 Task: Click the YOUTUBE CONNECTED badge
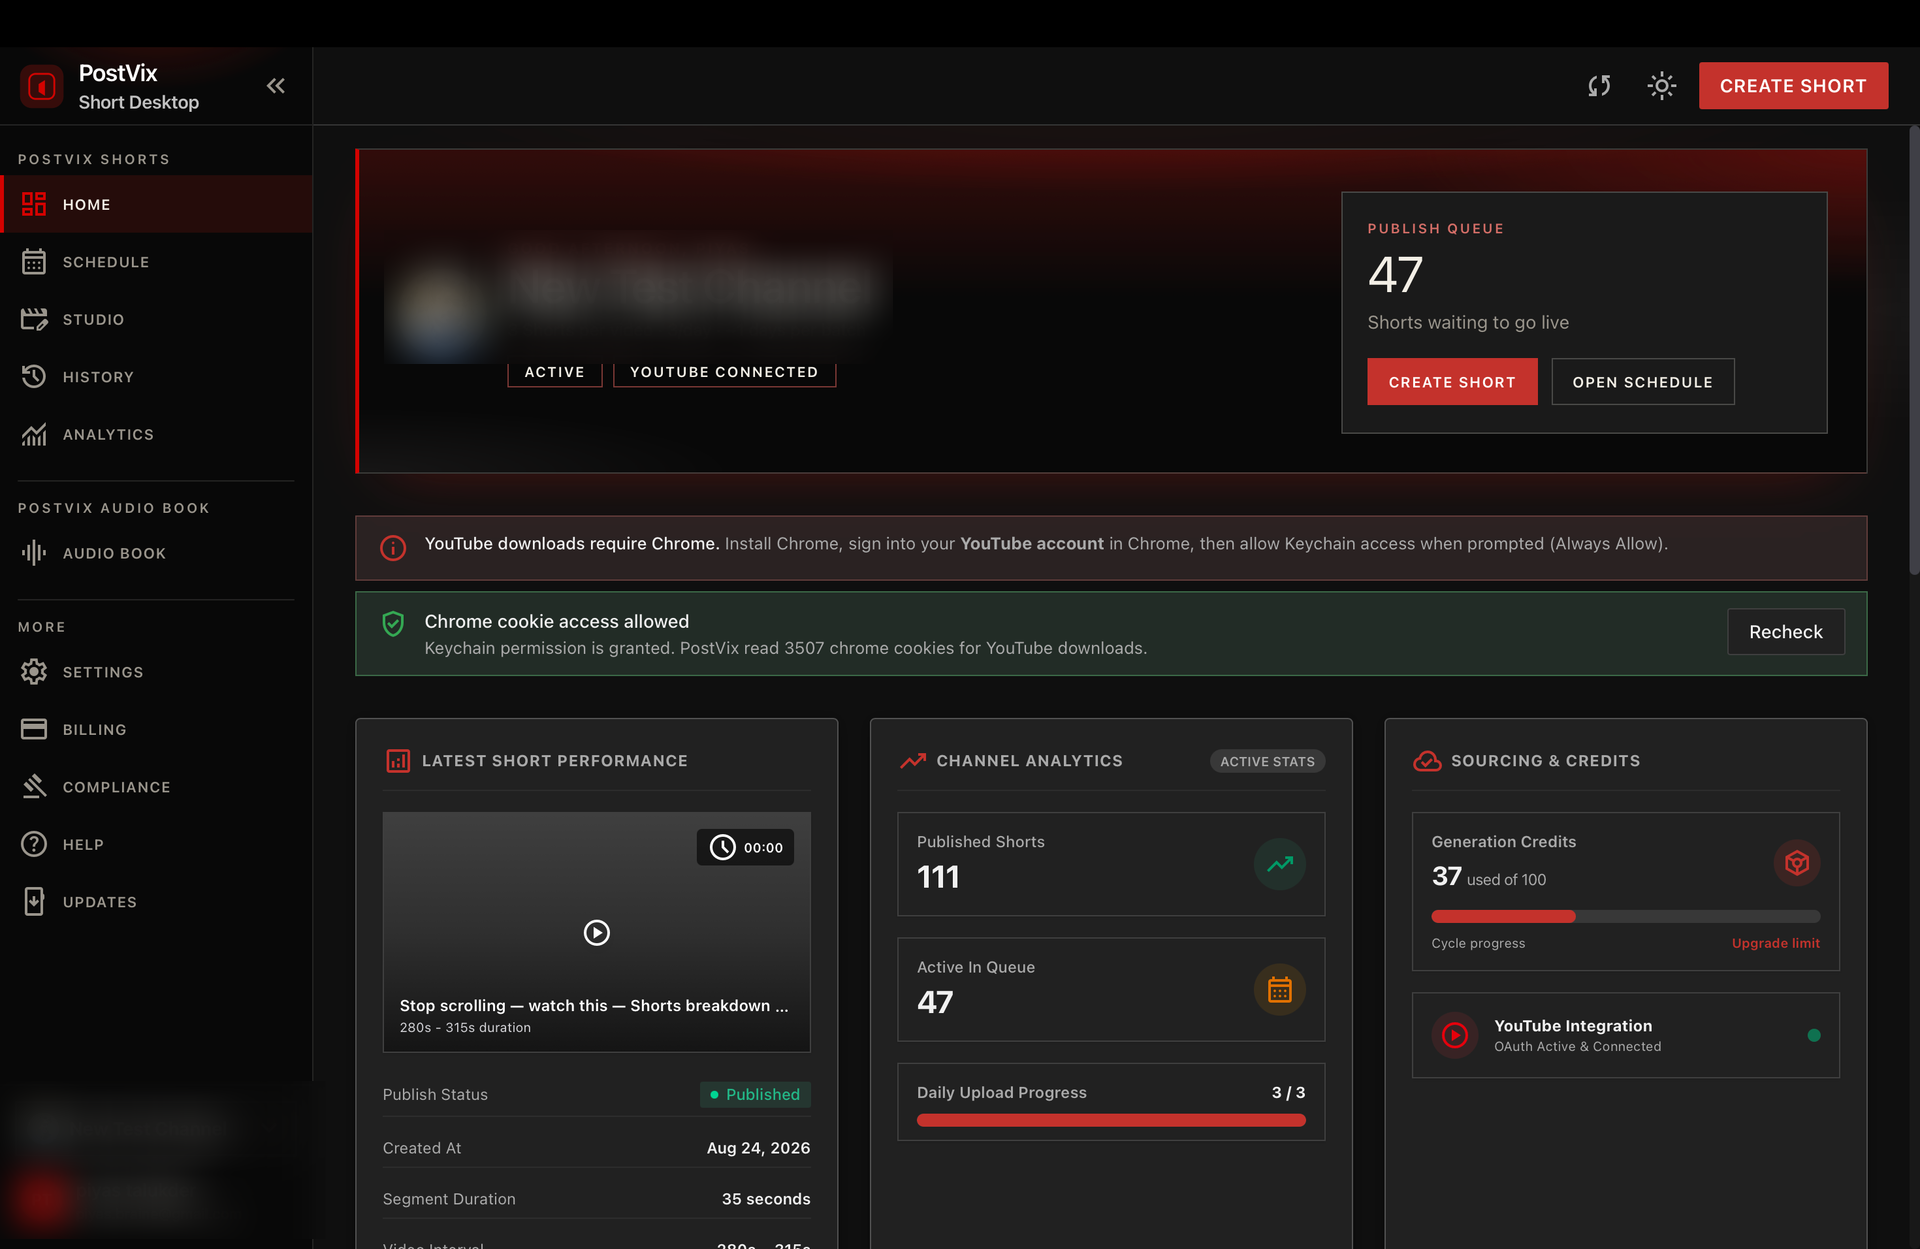point(724,372)
